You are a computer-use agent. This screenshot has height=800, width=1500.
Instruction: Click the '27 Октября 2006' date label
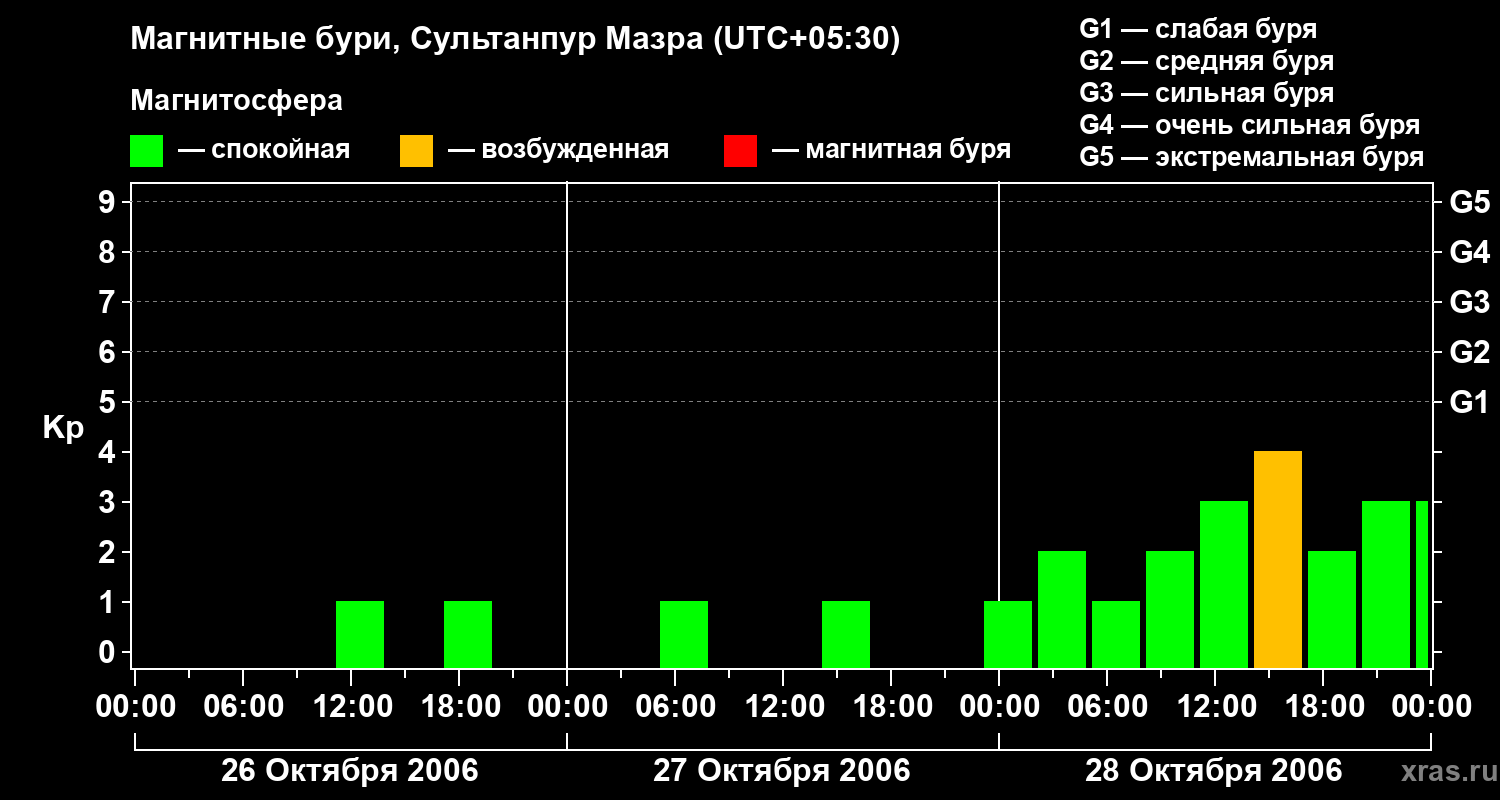coord(781,771)
